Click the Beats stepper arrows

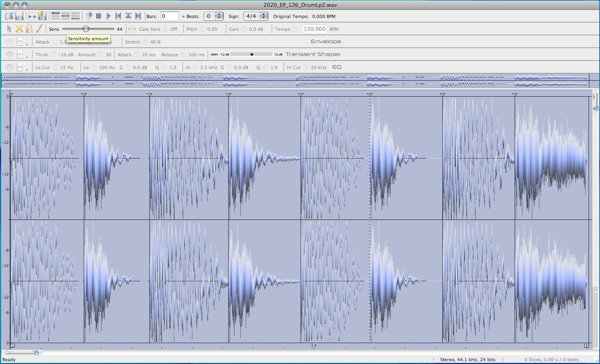coord(220,16)
